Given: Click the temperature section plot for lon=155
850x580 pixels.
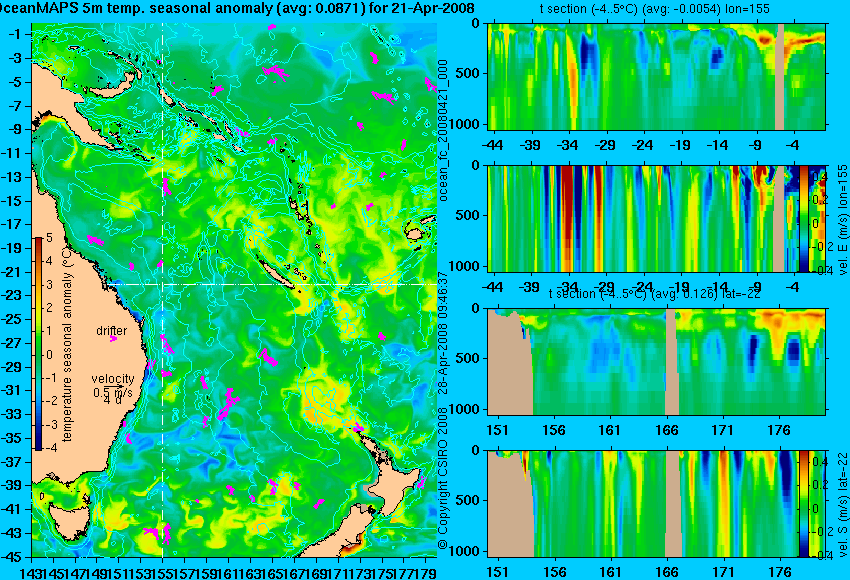Looking at the screenshot, I should click(657, 76).
